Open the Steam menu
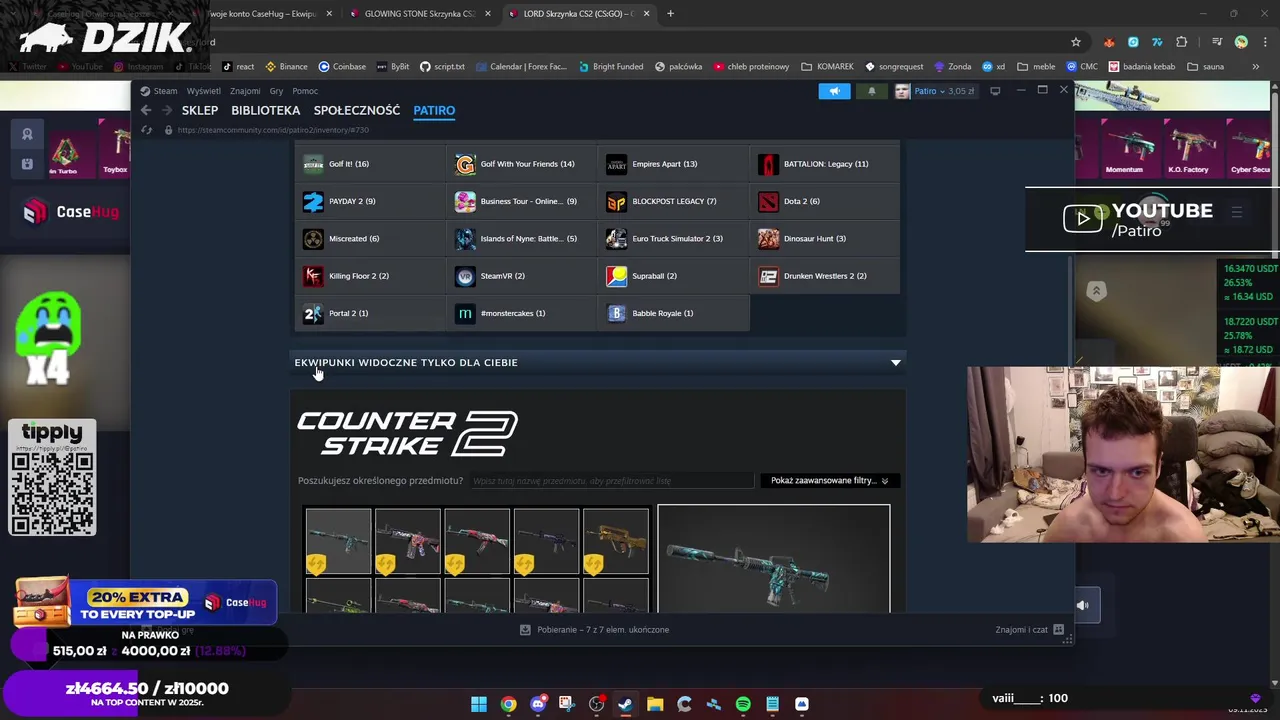The height and width of the screenshot is (720, 1280). pos(159,91)
